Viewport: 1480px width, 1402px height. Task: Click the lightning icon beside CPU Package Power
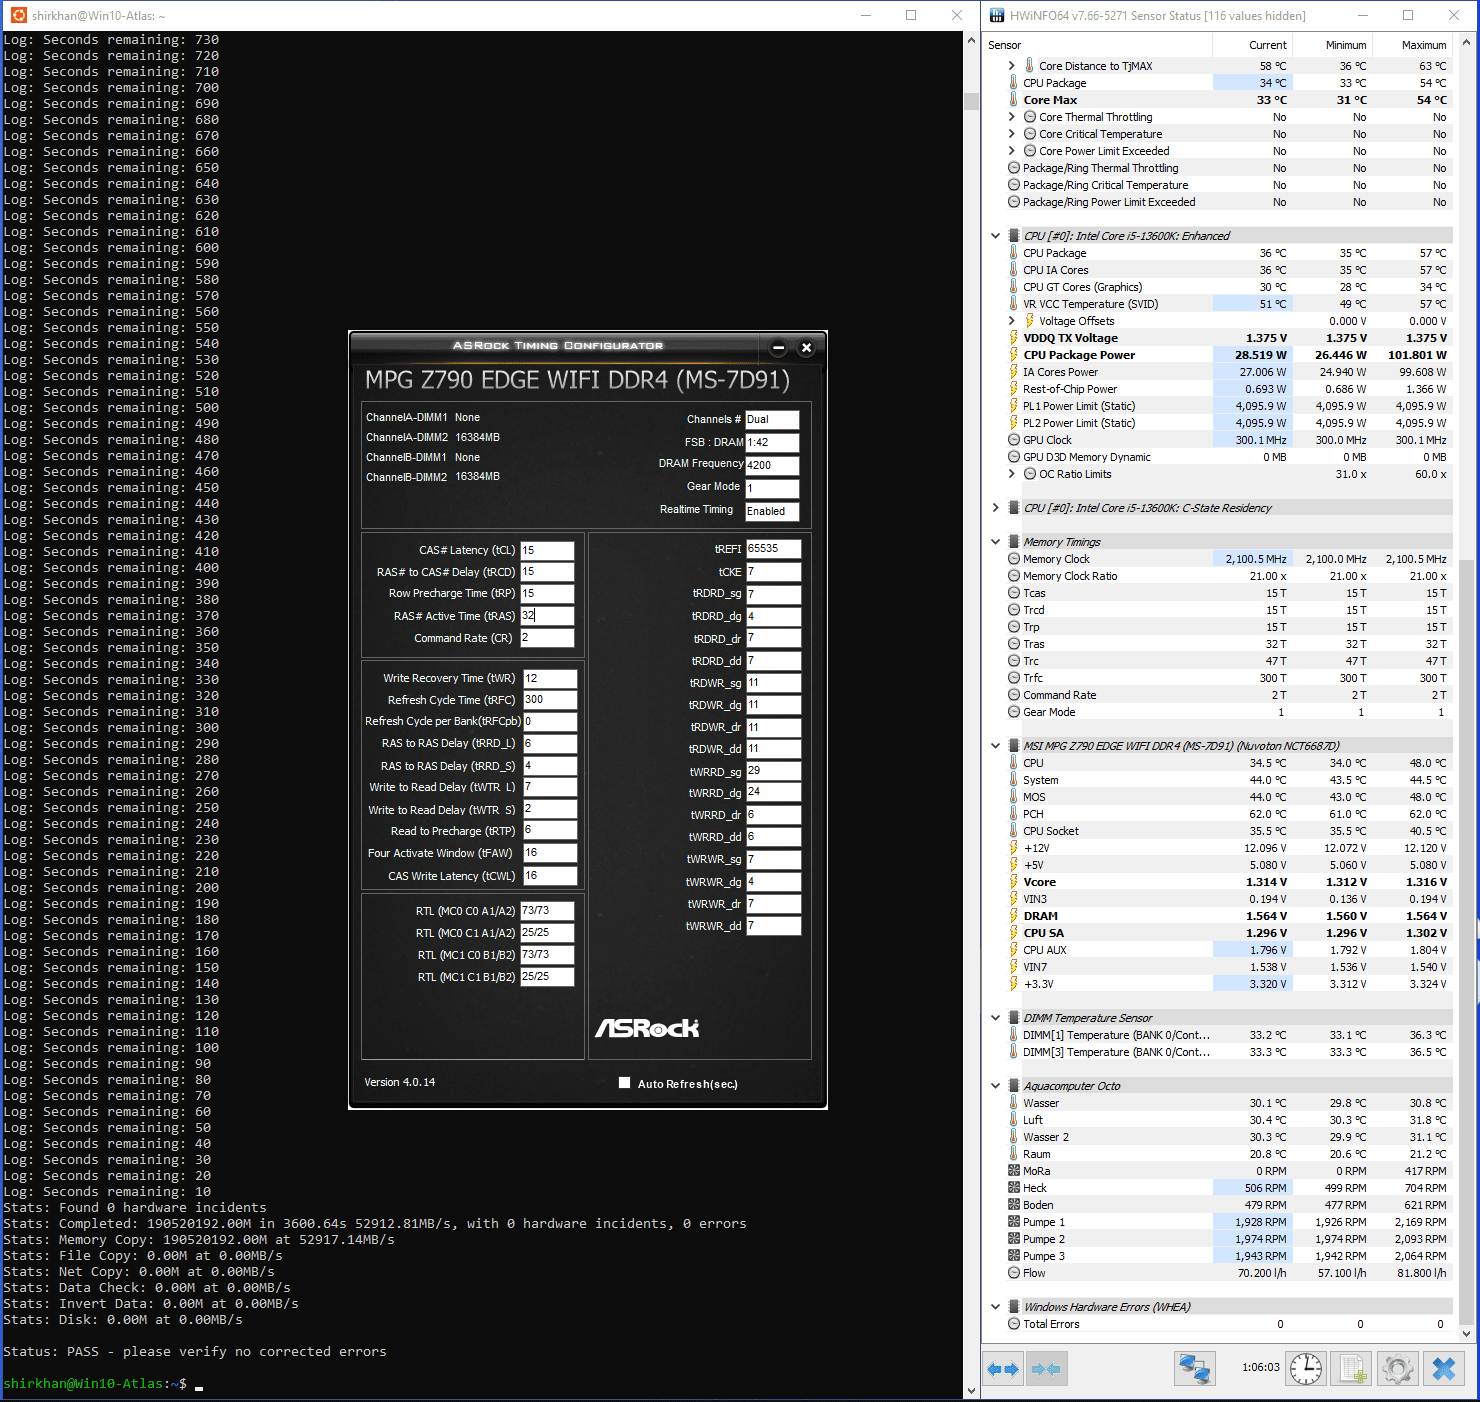1014,355
